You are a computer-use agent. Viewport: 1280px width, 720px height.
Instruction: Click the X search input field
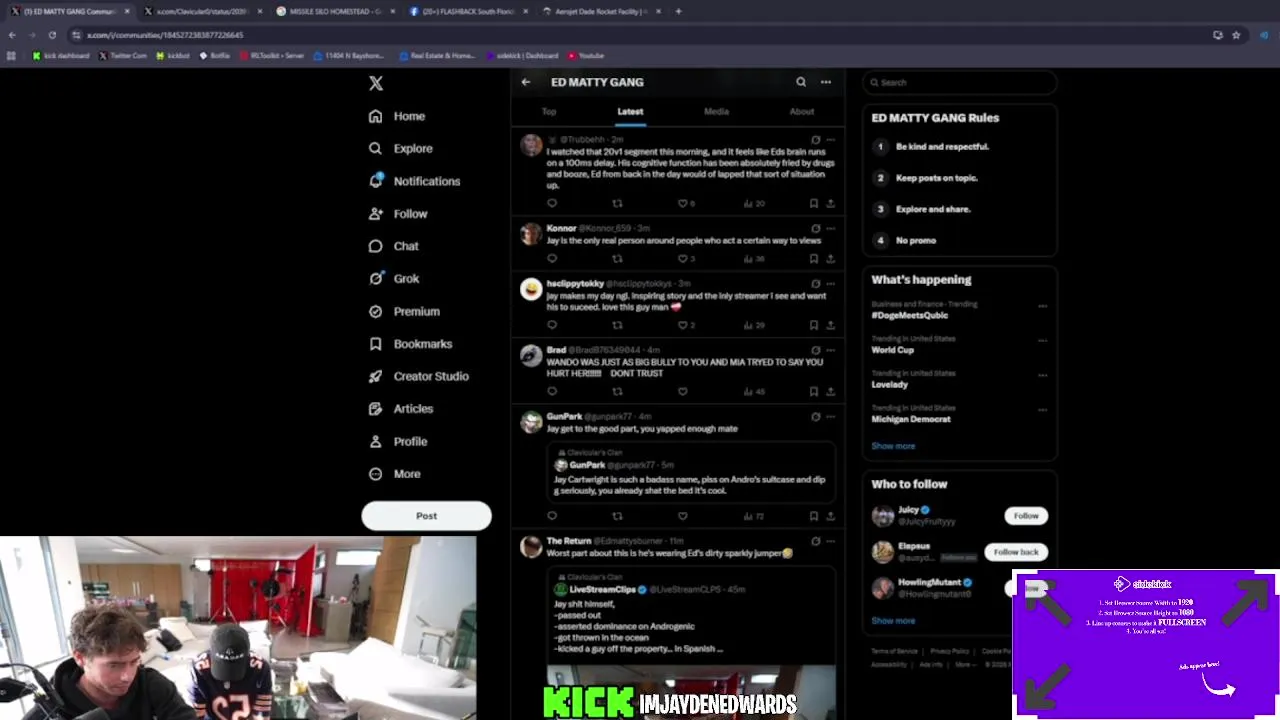[x=959, y=82]
